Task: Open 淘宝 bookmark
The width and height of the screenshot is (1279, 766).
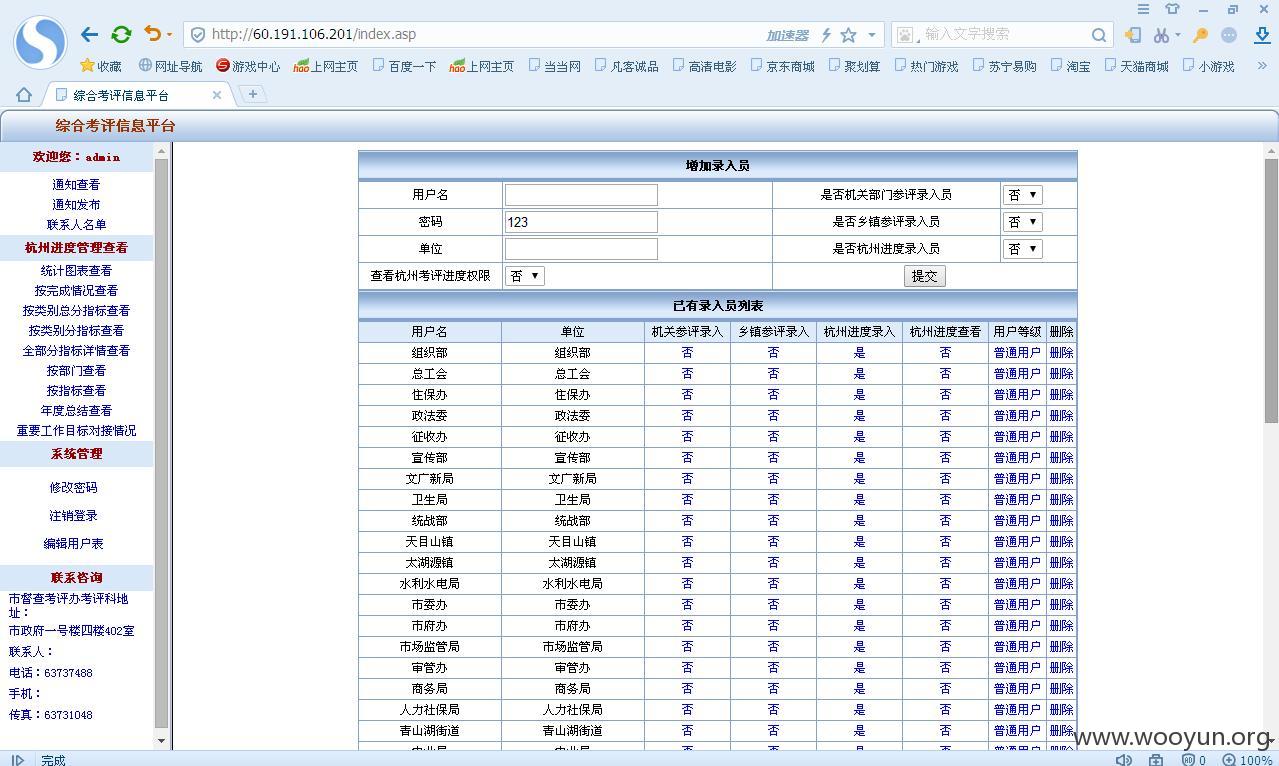Action: tap(1070, 66)
